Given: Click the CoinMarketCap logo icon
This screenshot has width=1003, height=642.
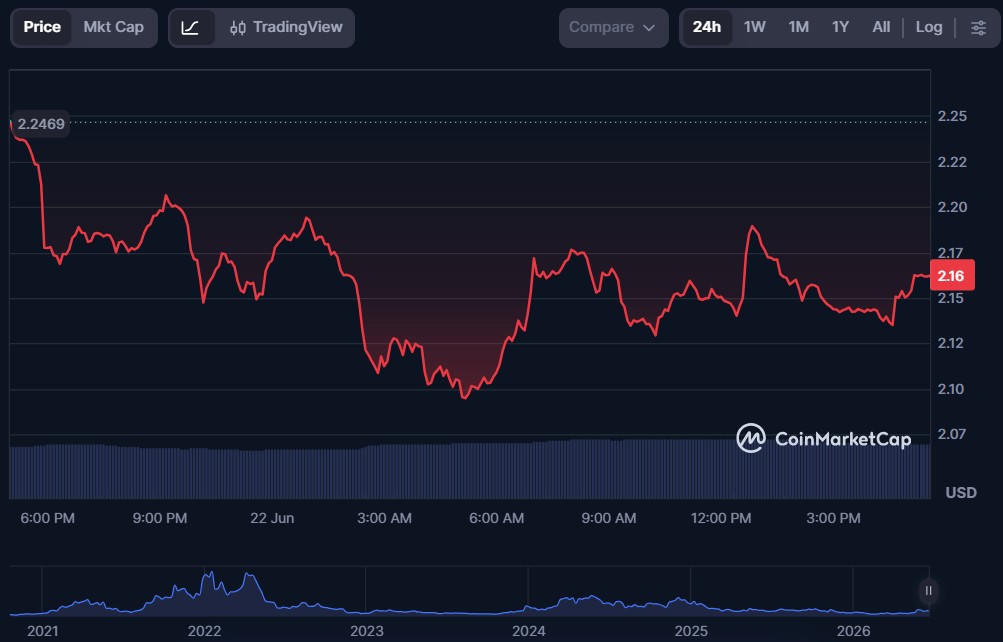Looking at the screenshot, I should pos(750,438).
